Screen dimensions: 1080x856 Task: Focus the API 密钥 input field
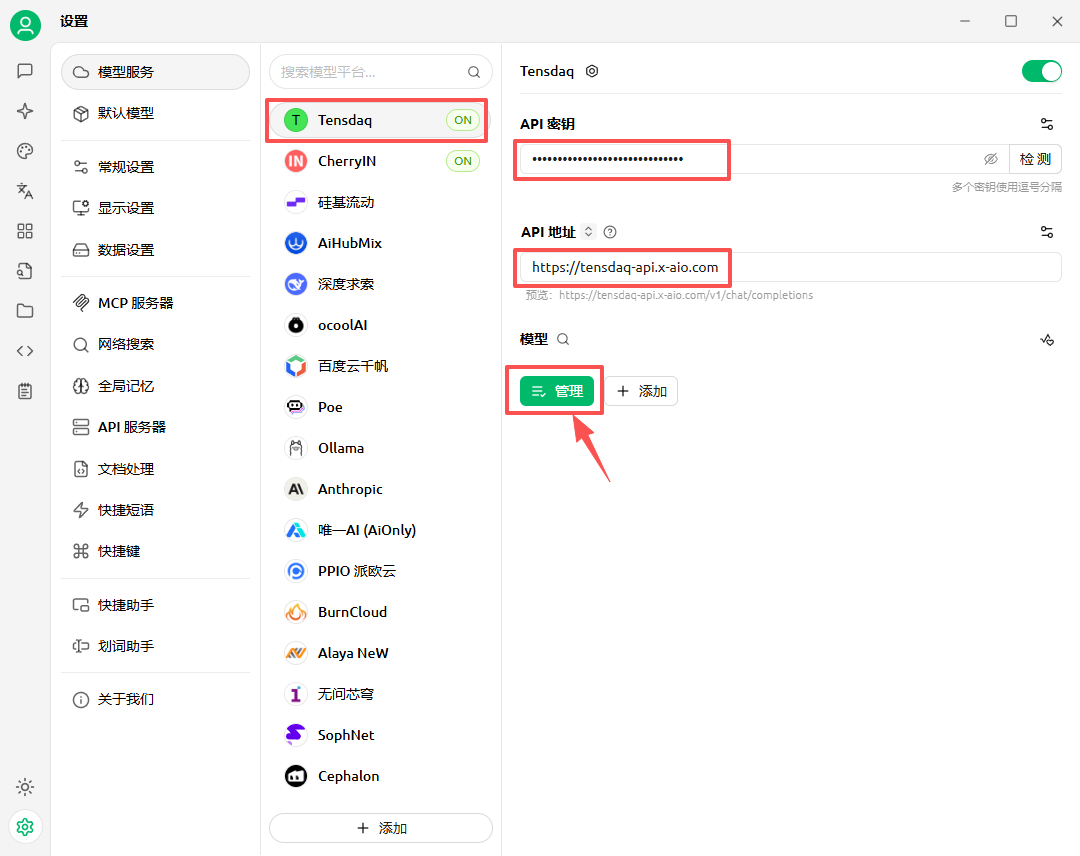click(765, 159)
